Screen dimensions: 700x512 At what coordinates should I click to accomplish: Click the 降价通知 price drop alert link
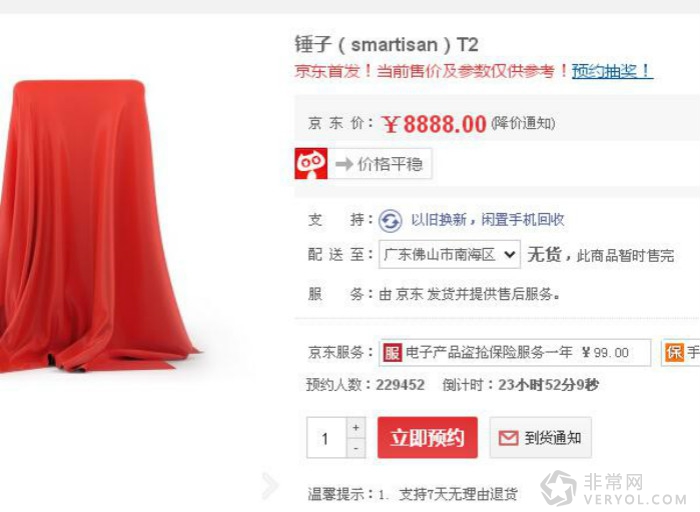523,123
